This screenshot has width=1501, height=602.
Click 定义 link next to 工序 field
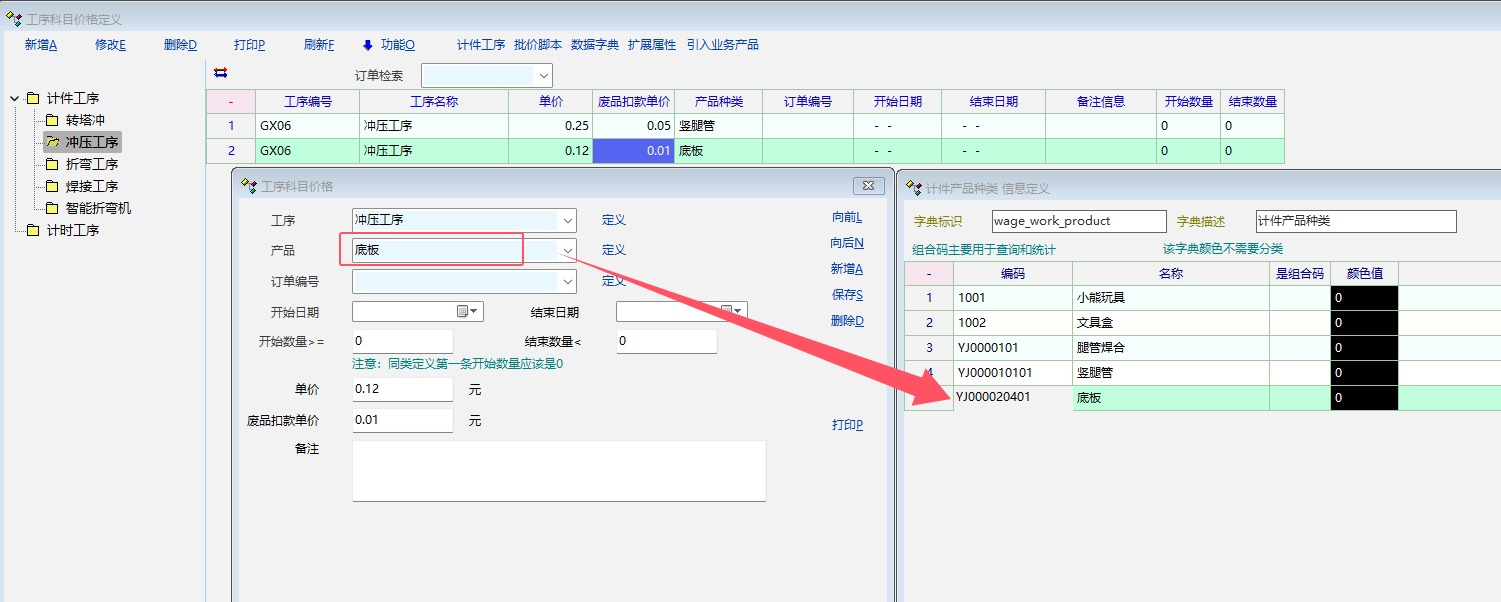[x=613, y=220]
